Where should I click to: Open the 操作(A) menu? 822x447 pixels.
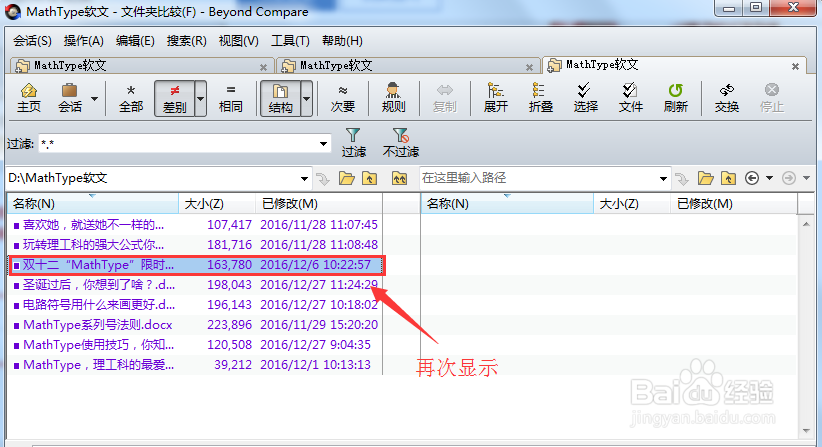coord(83,41)
